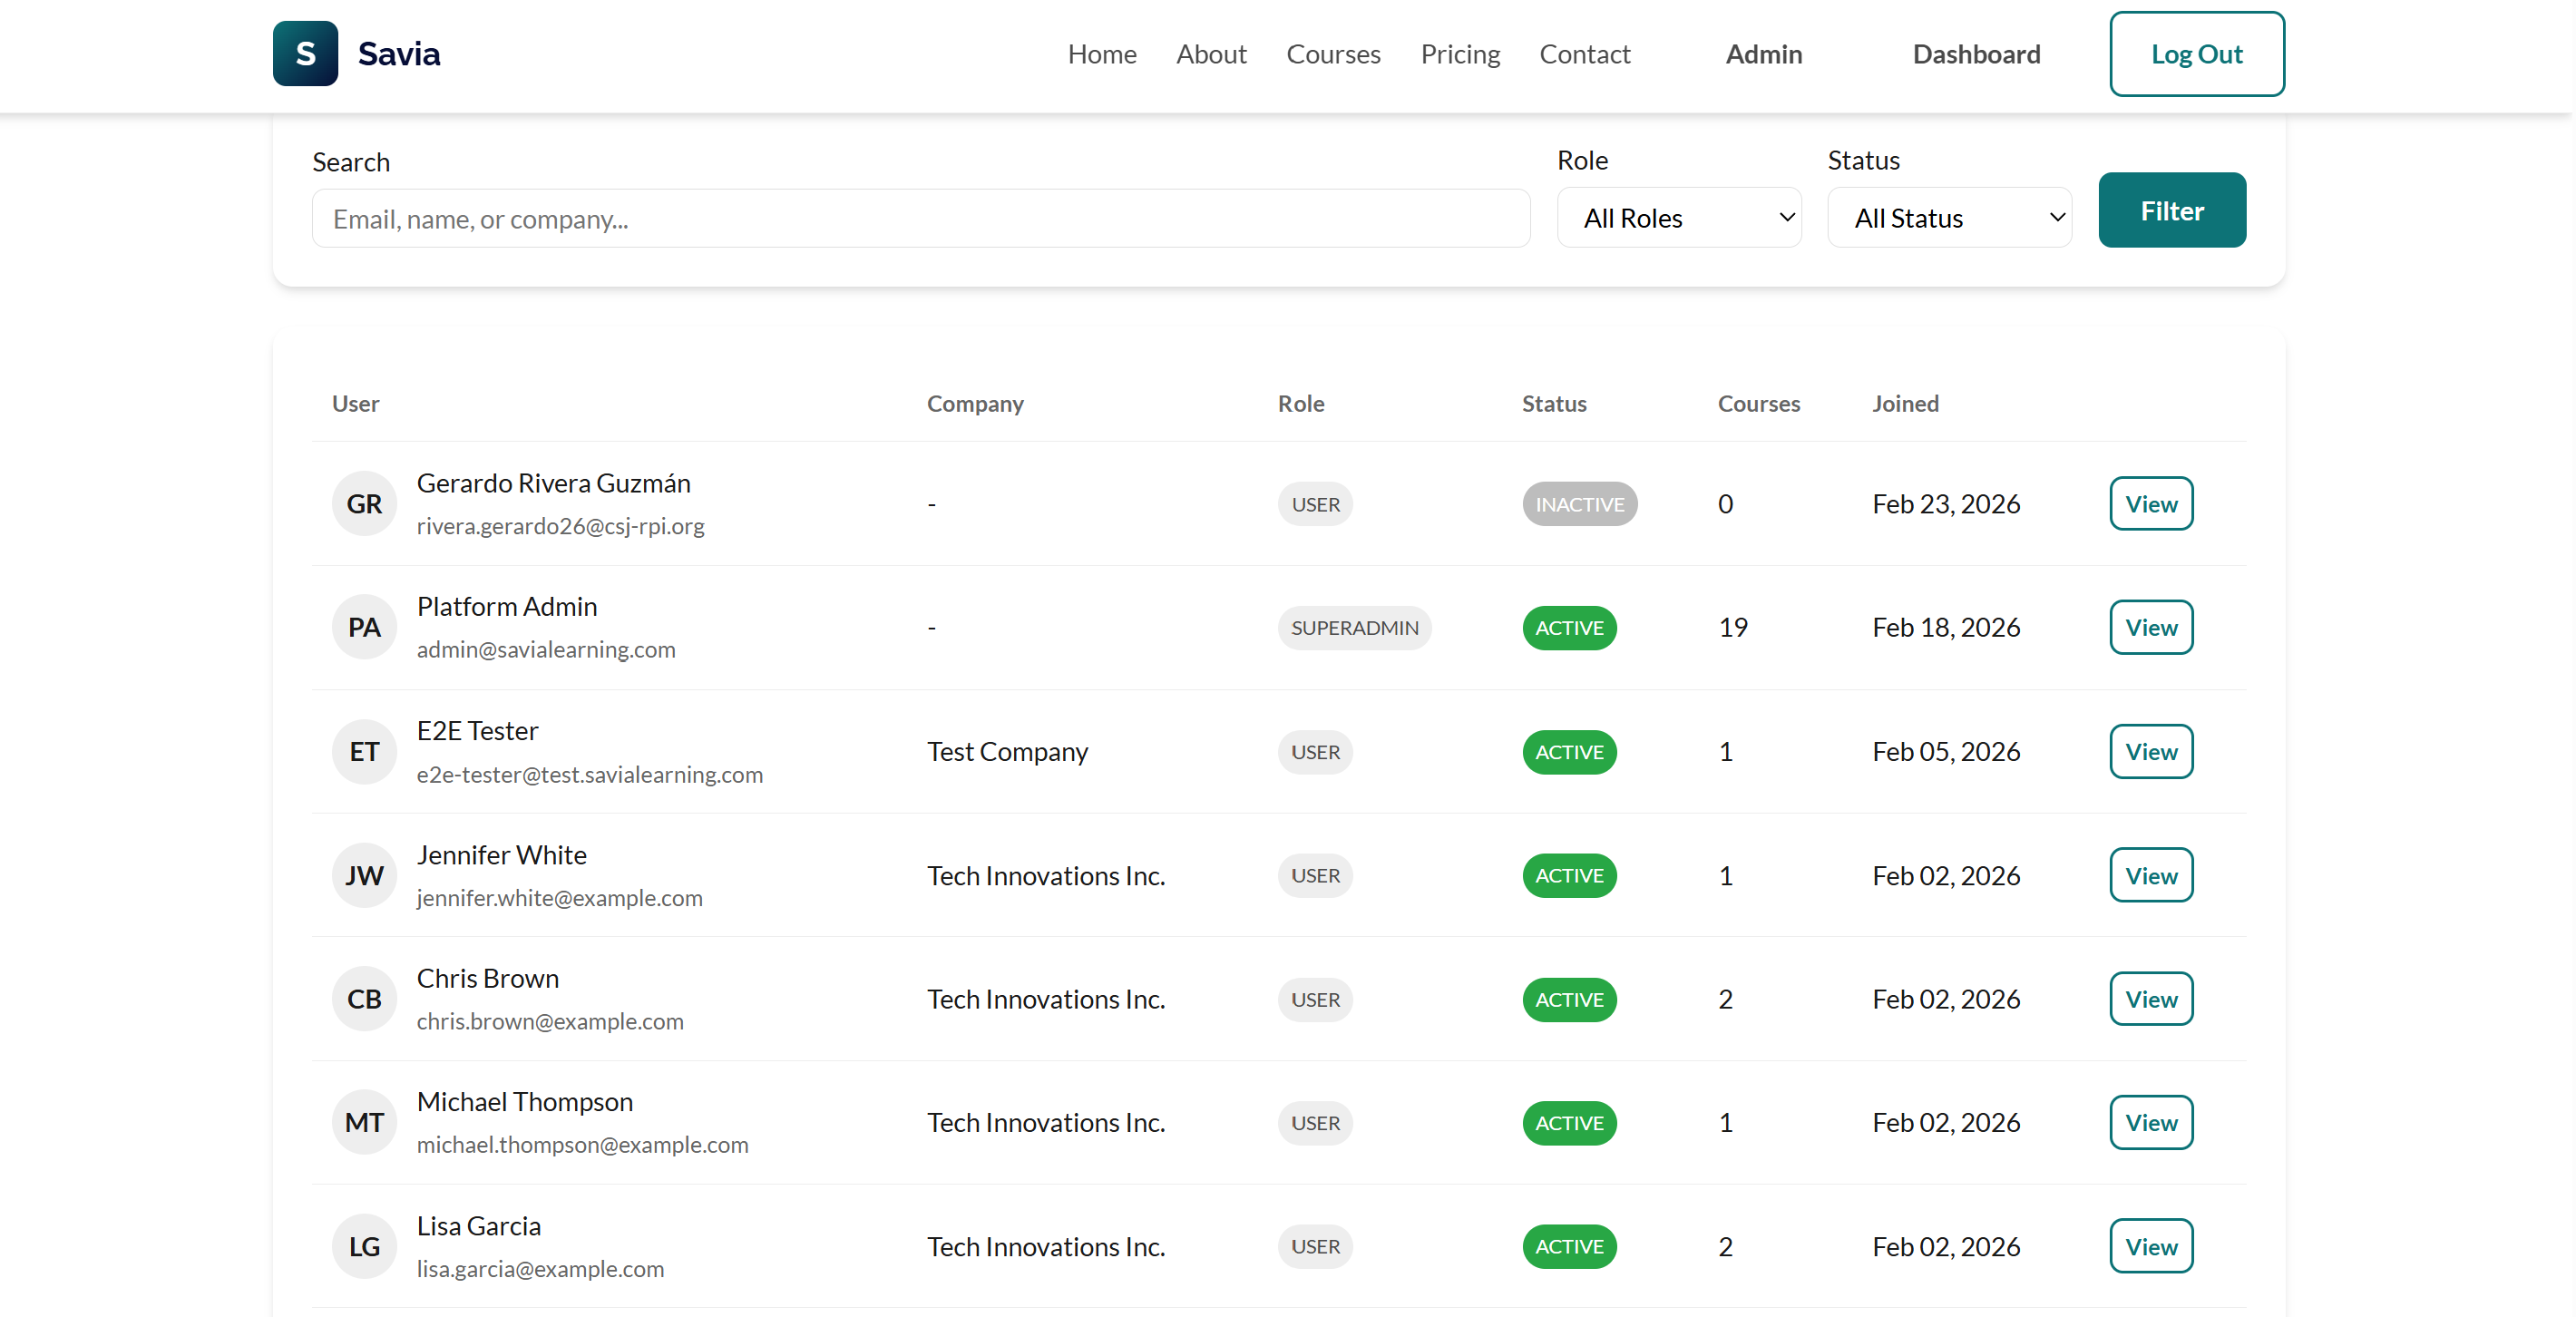Click the INACTIVE status badge for Gerardo
The width and height of the screenshot is (2576, 1317).
point(1579,504)
